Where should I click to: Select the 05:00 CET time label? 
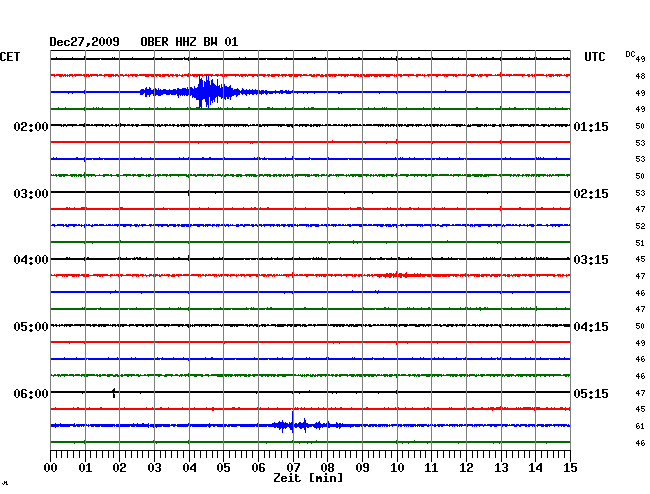[31, 327]
